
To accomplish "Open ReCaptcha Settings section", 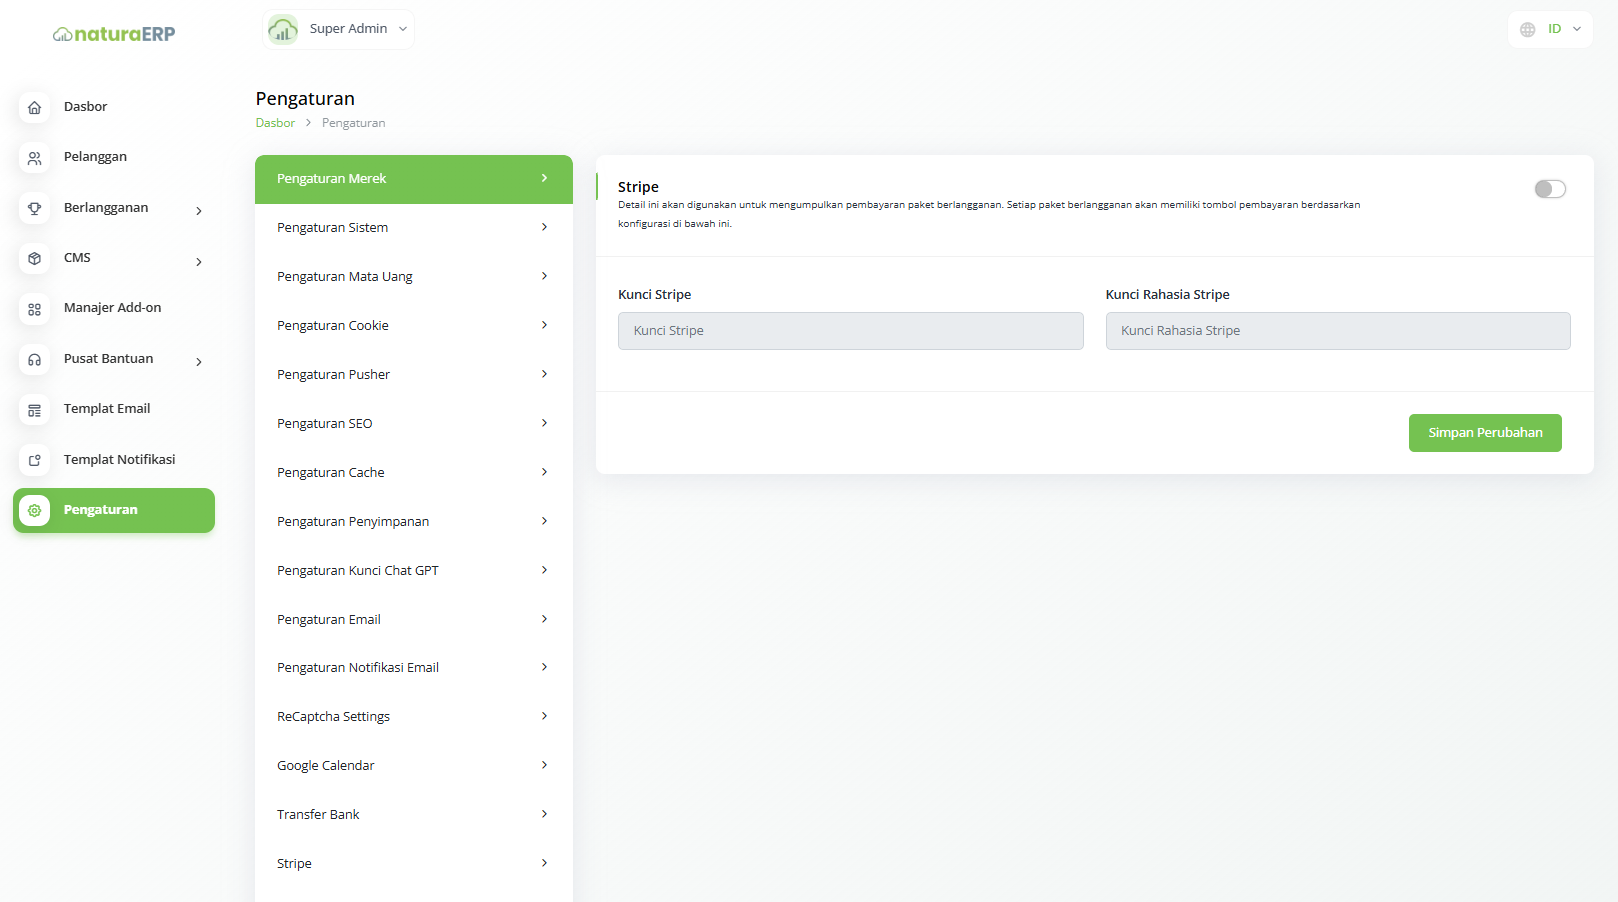I will point(414,717).
